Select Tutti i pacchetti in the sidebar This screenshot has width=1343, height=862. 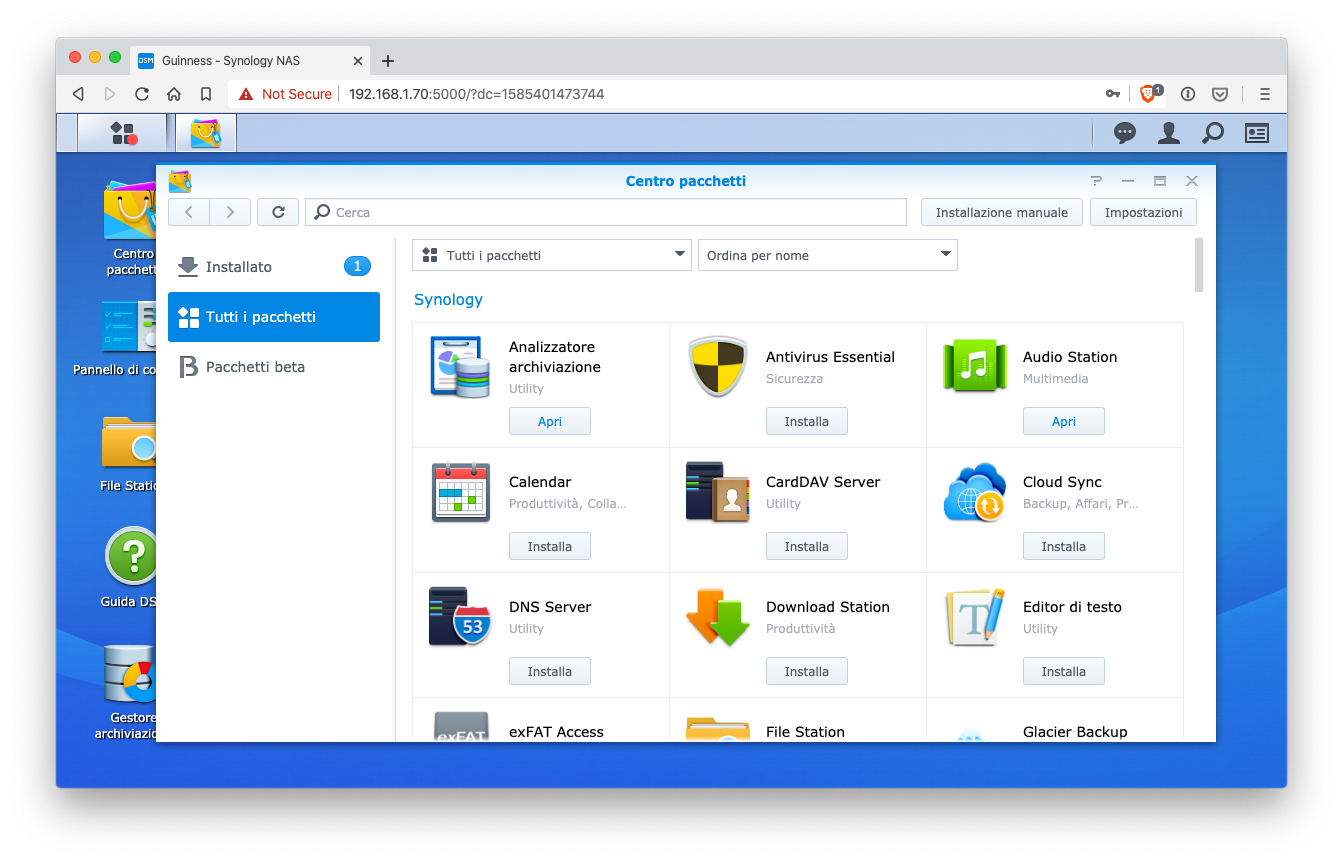(274, 317)
